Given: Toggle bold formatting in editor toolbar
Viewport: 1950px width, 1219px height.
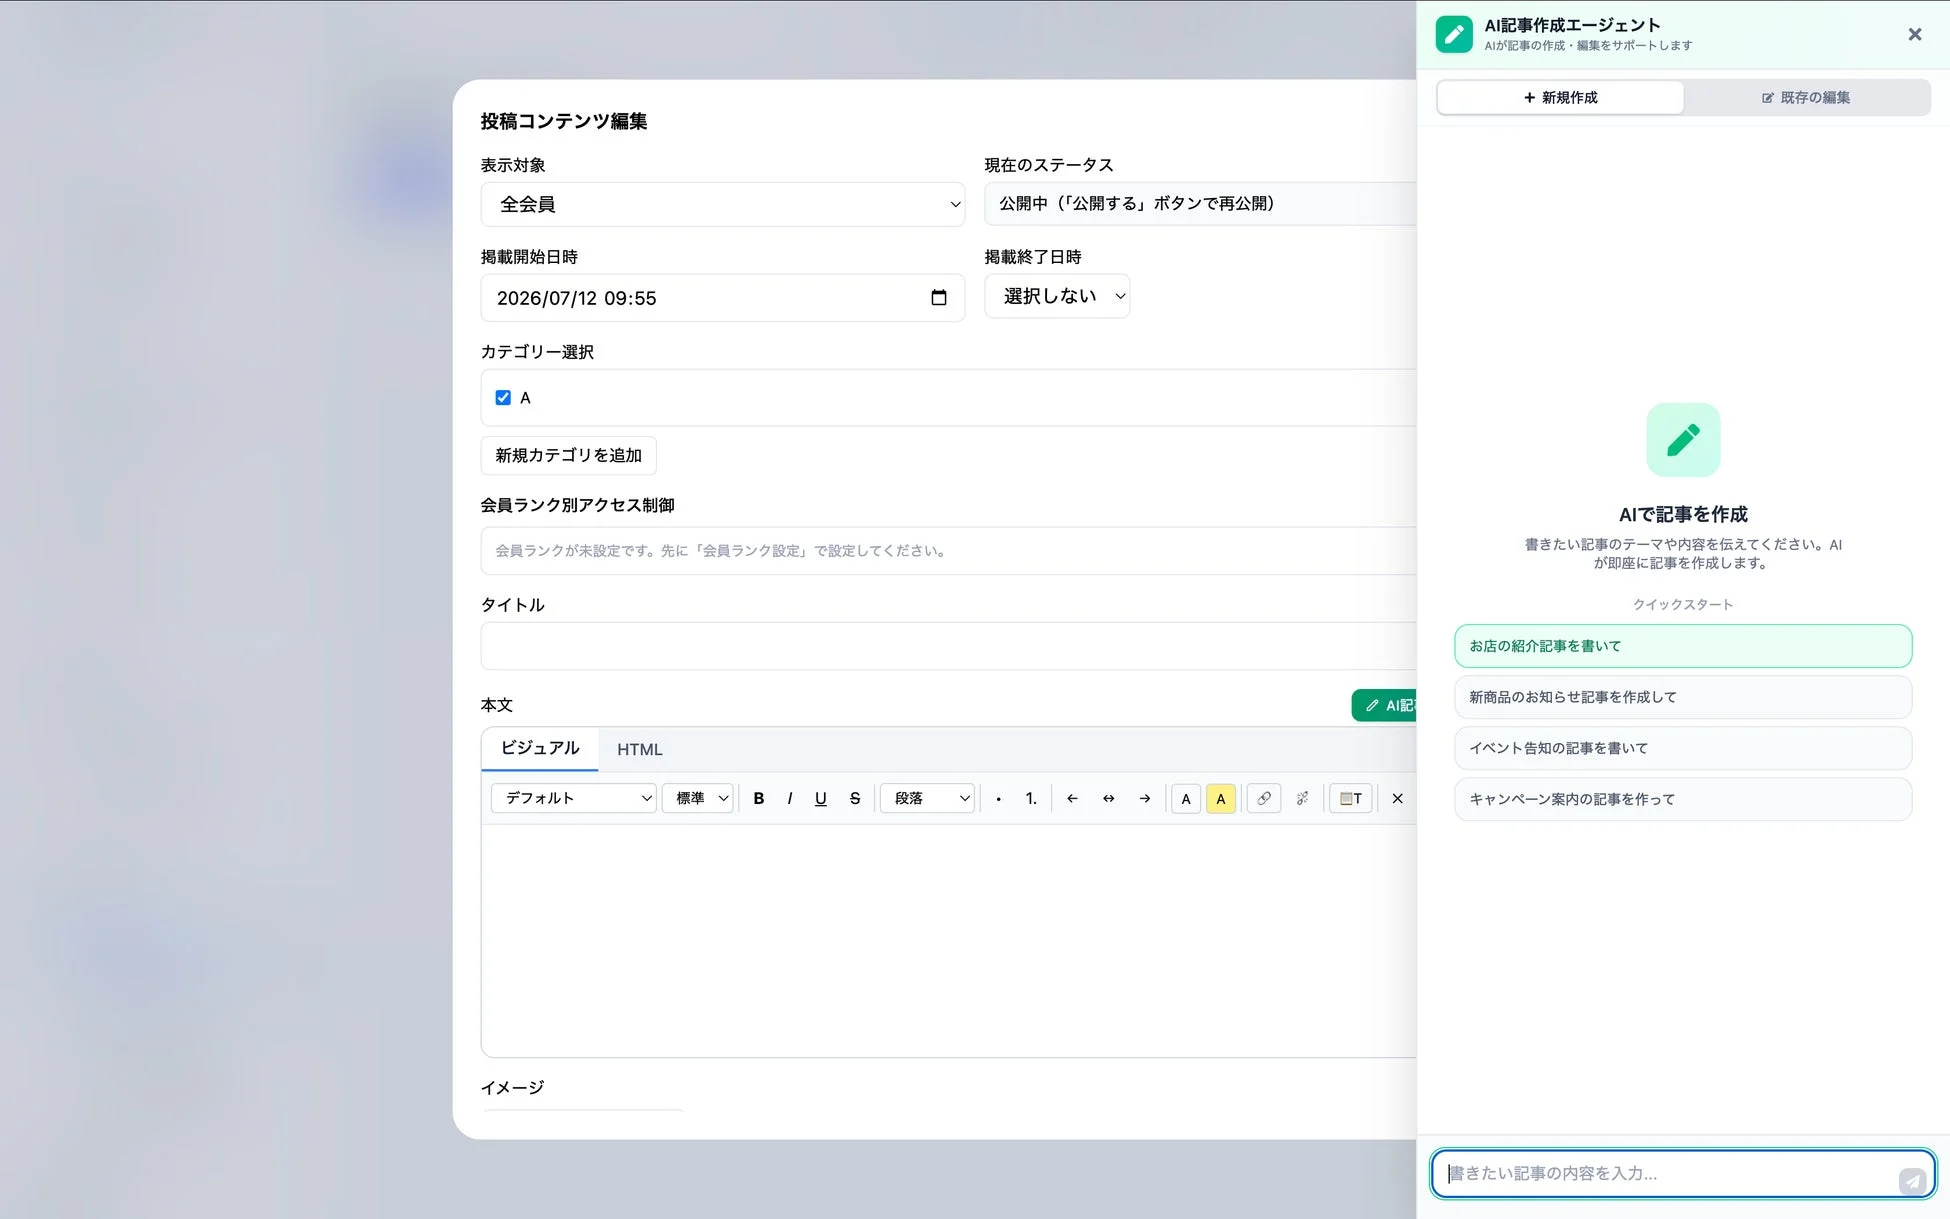Looking at the screenshot, I should 759,798.
